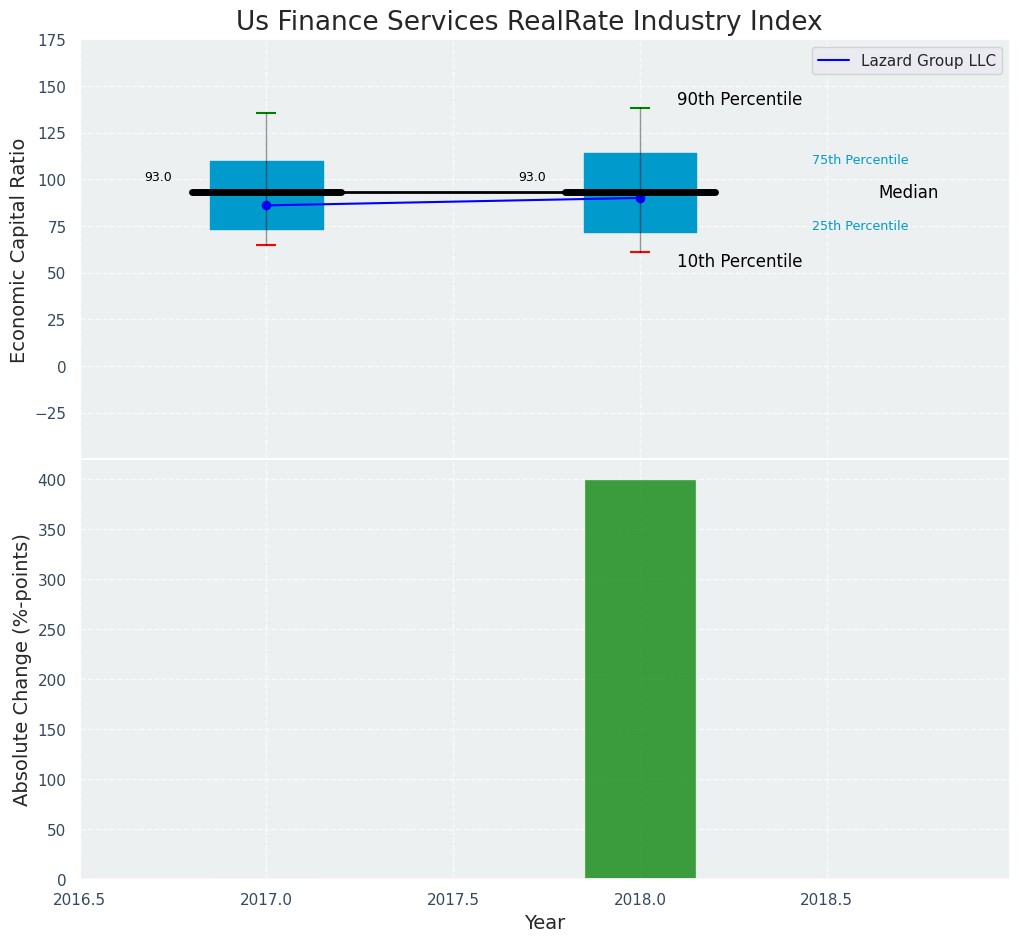Screen dimensions: 1019x942
Task: Click the green bar for 2018
Action: [x=640, y=679]
